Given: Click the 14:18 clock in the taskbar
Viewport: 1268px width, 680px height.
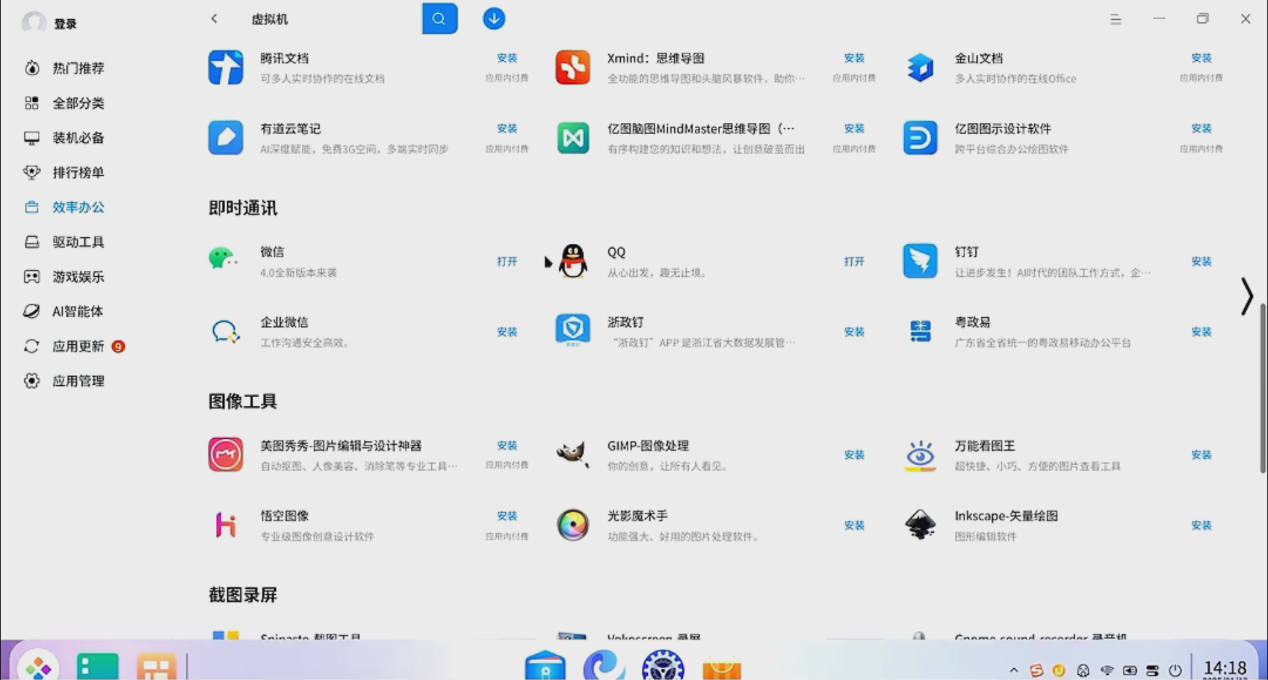Looking at the screenshot, I should tap(1225, 668).
